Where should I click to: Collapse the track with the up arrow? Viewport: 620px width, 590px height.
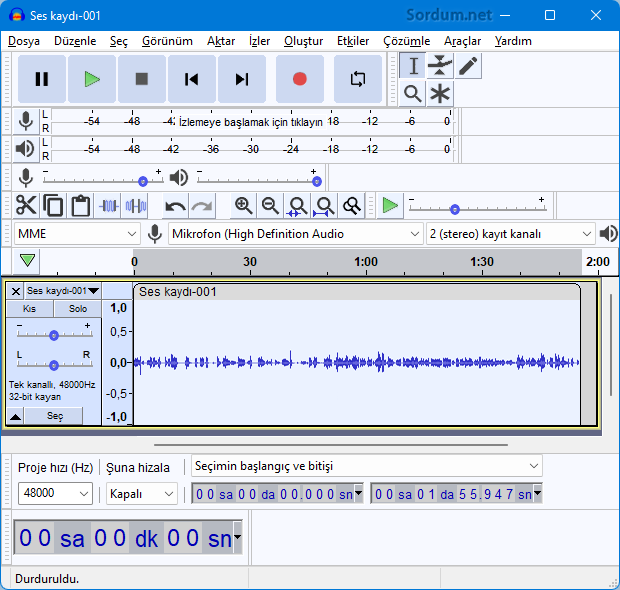(x=16, y=416)
